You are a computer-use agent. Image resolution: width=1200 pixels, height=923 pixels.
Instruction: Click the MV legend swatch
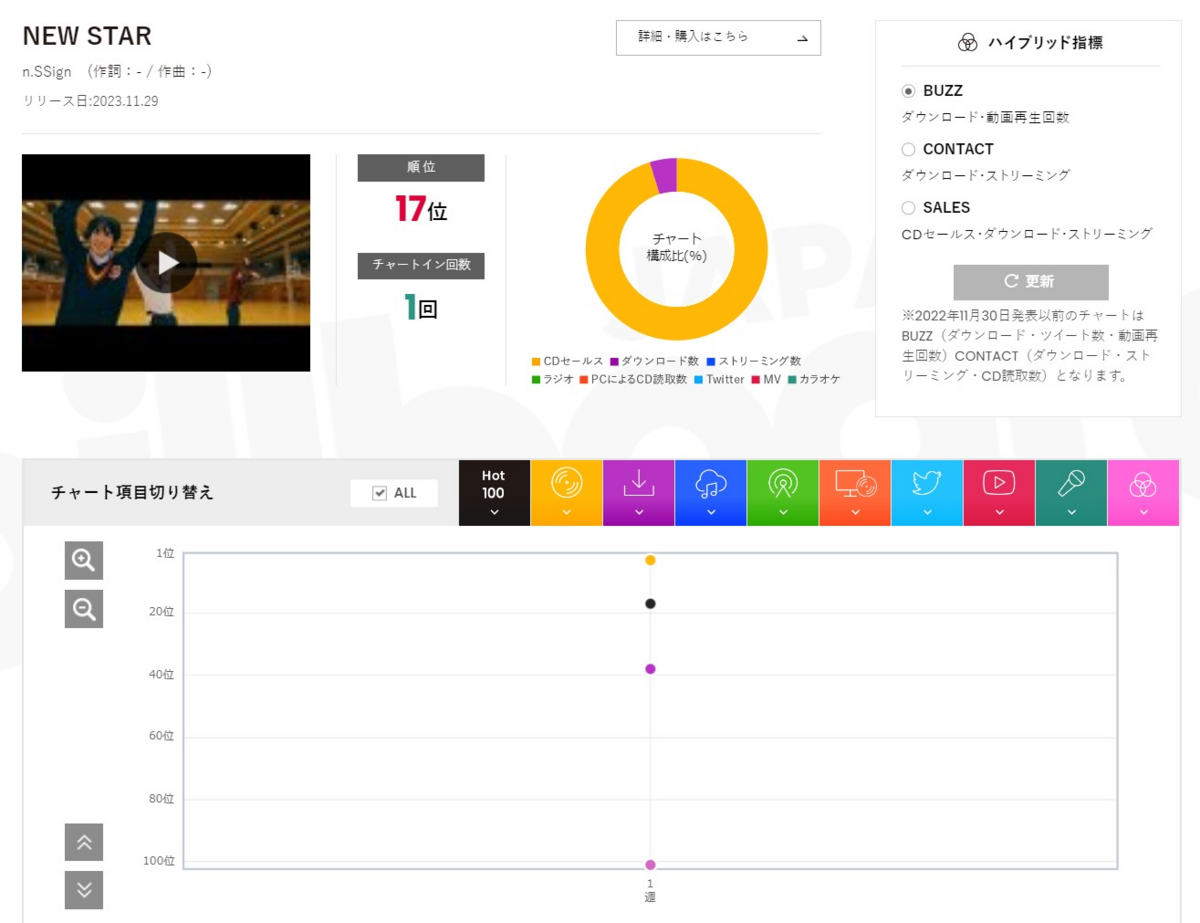click(755, 380)
